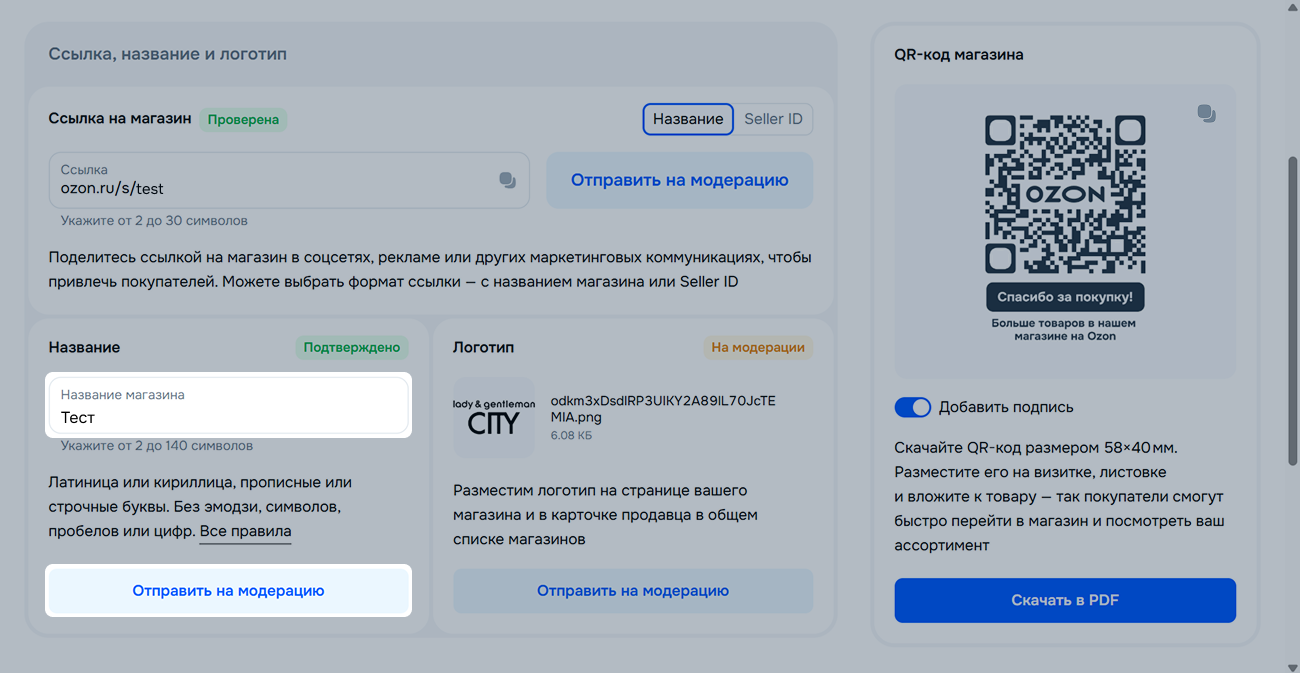
Task: Click the CITY logo thumbnail
Action: (x=493, y=417)
